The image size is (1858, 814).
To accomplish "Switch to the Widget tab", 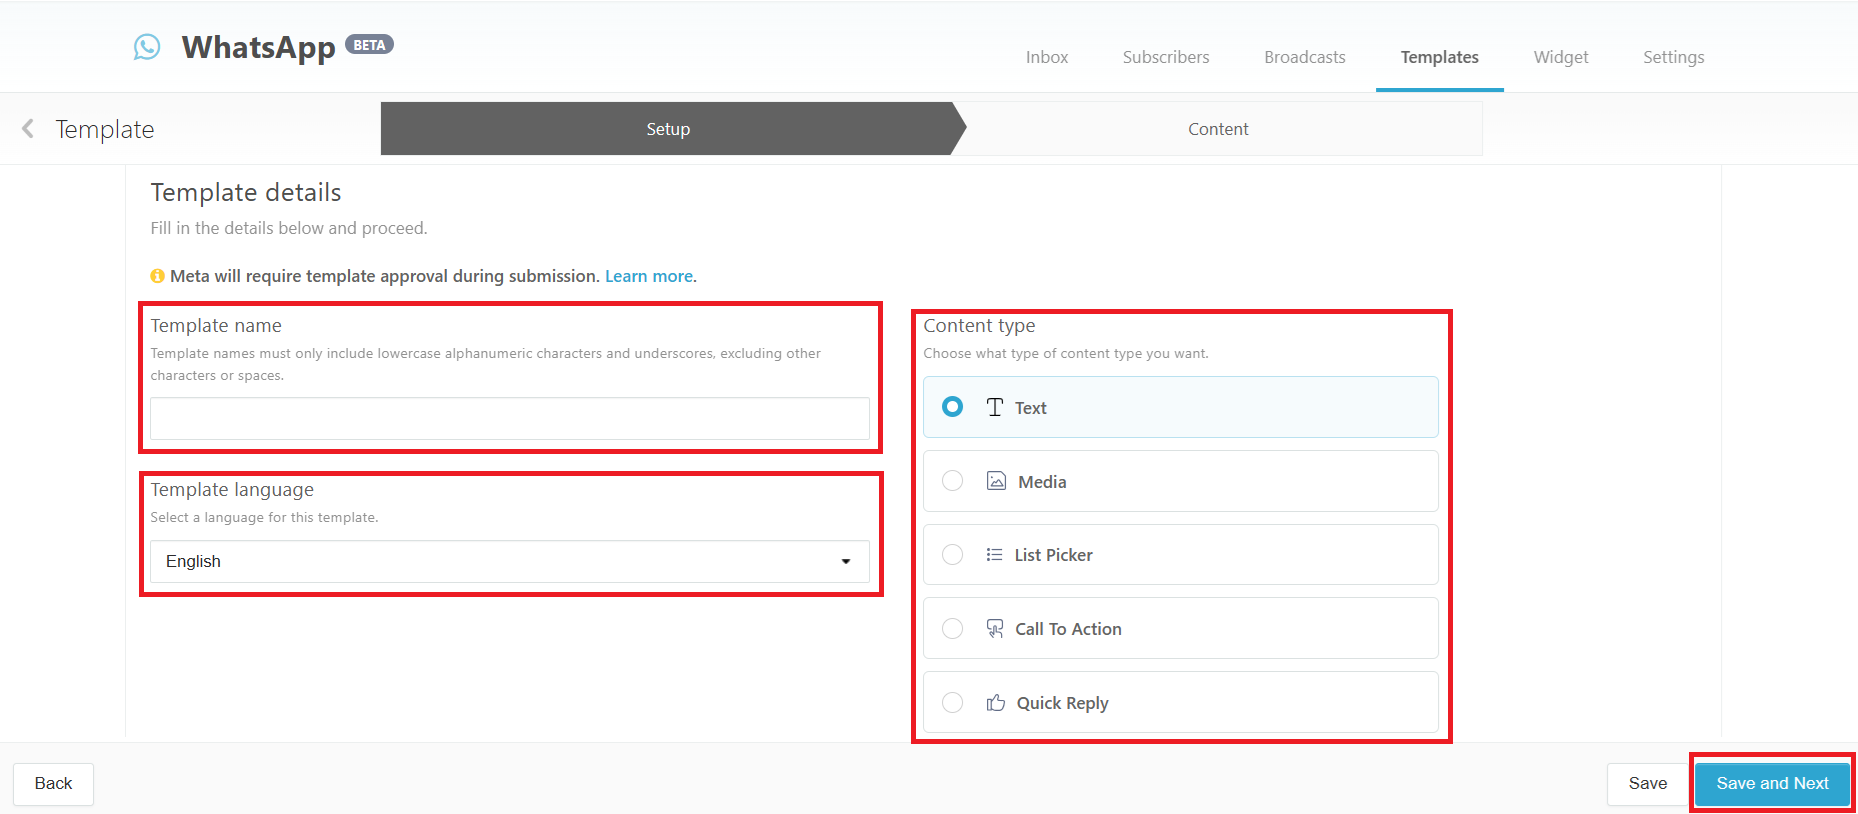I will (1561, 57).
